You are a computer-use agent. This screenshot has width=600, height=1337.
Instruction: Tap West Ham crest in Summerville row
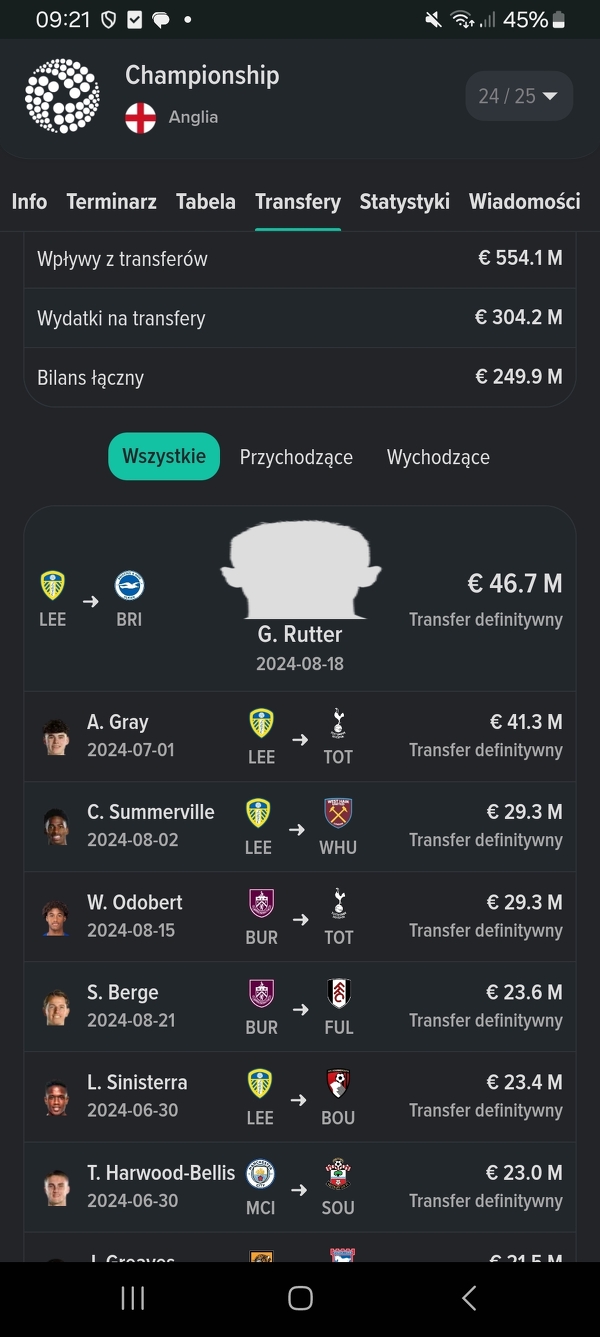coord(338,813)
